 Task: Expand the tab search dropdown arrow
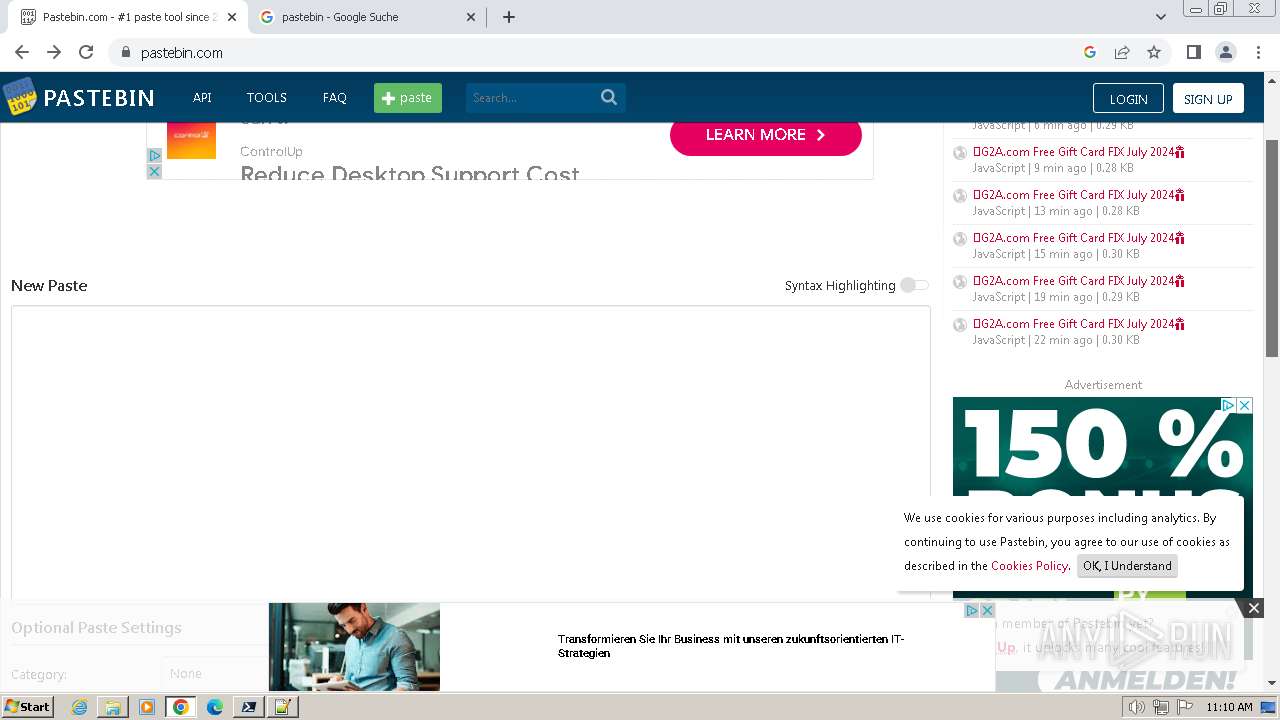coord(1160,17)
